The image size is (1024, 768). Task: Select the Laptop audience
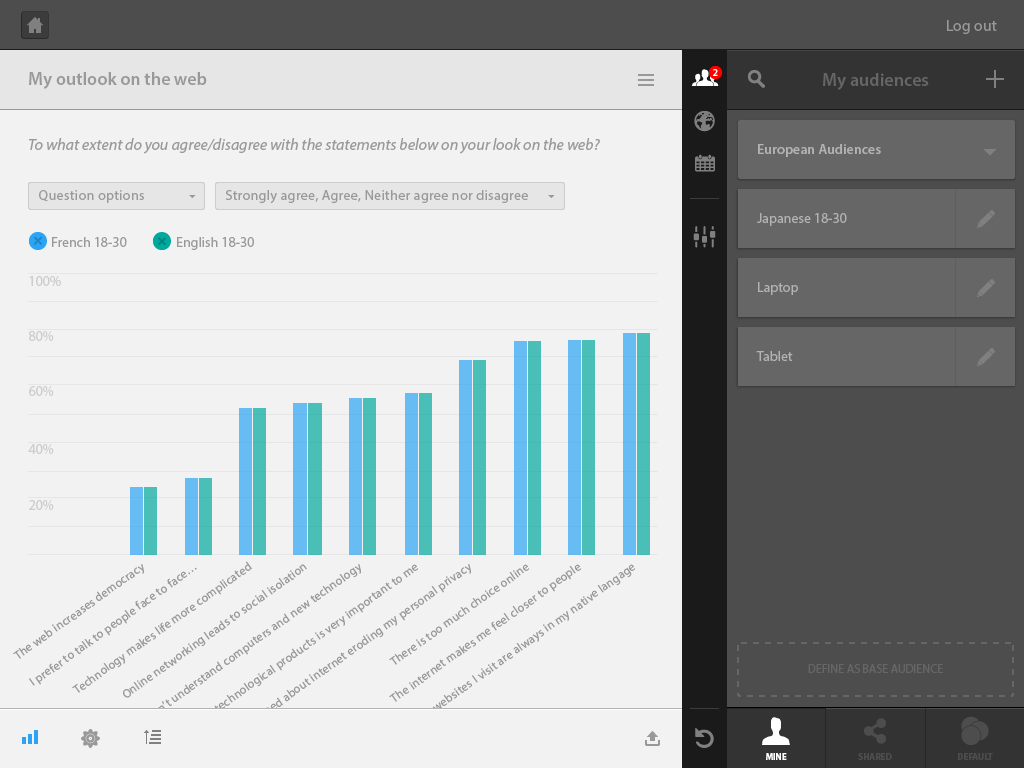point(846,287)
